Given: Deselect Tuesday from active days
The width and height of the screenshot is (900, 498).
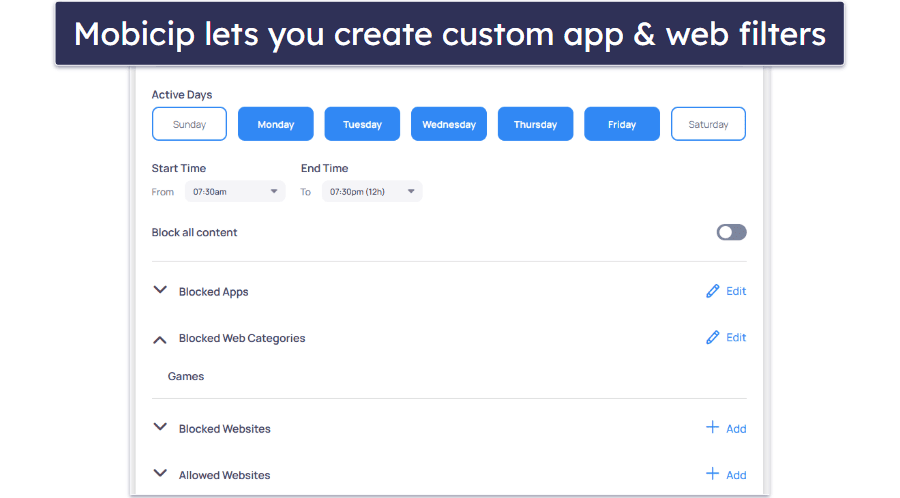Looking at the screenshot, I should [362, 124].
